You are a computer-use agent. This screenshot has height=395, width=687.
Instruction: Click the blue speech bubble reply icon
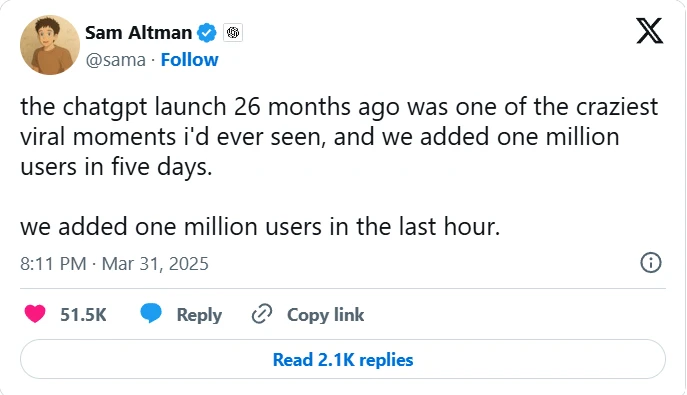coord(151,314)
